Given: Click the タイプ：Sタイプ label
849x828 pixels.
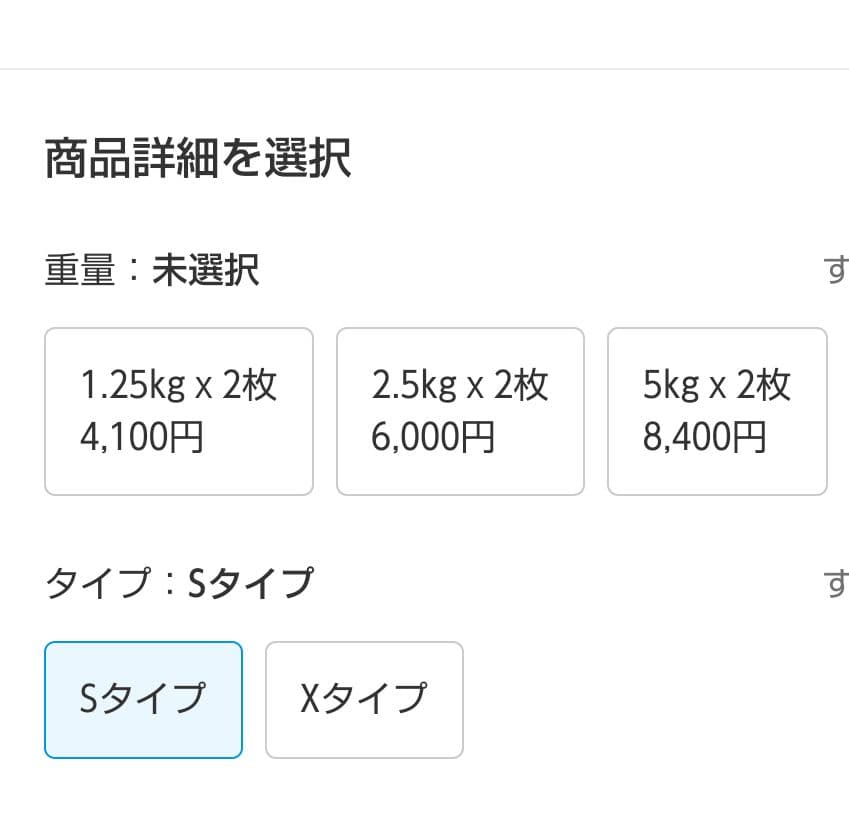Looking at the screenshot, I should coord(180,581).
